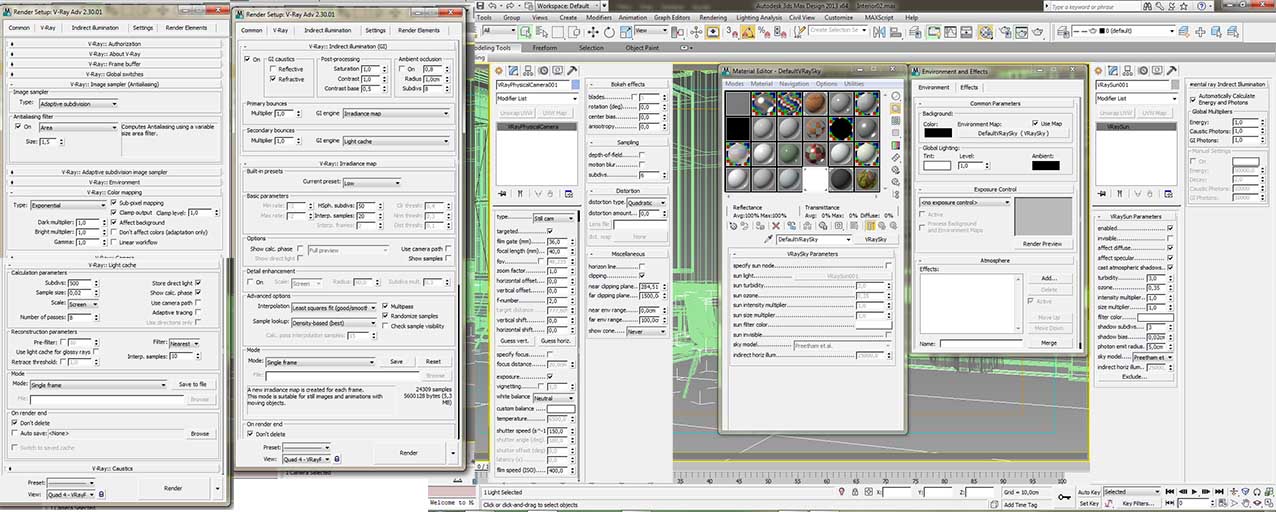Open Render Elements tab in second Render Setup
This screenshot has height=512, width=1276.
tap(419, 30)
